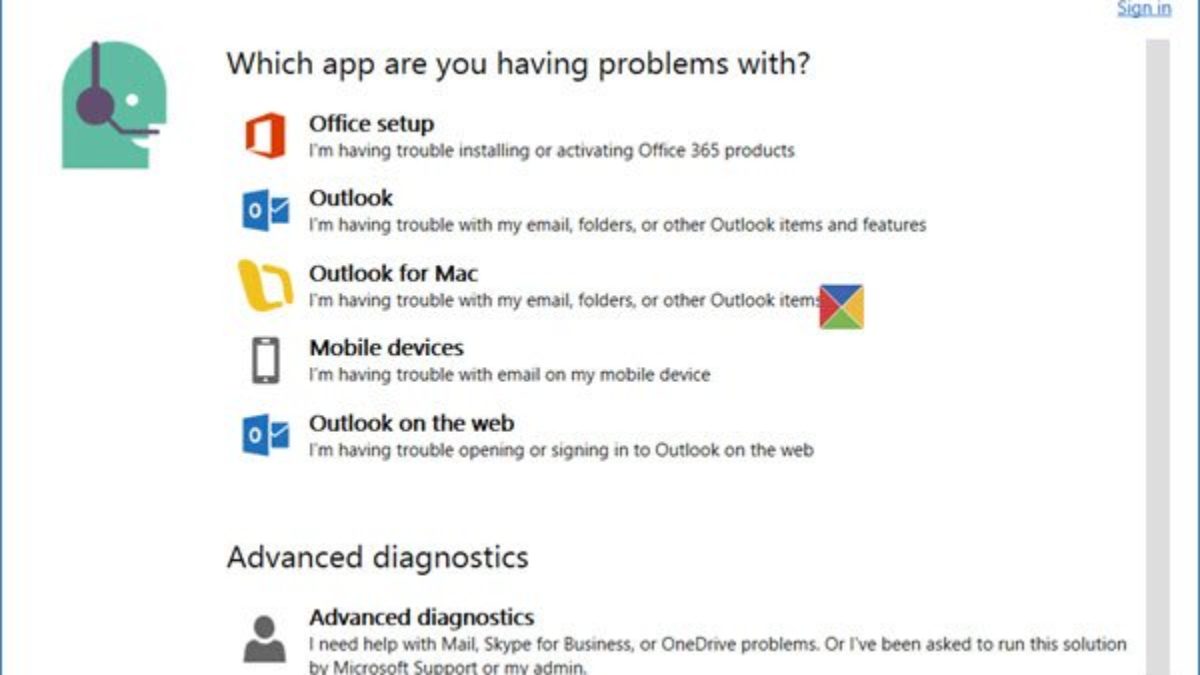Click the Advanced diagnostics person icon
The width and height of the screenshot is (1200, 675).
click(265, 638)
